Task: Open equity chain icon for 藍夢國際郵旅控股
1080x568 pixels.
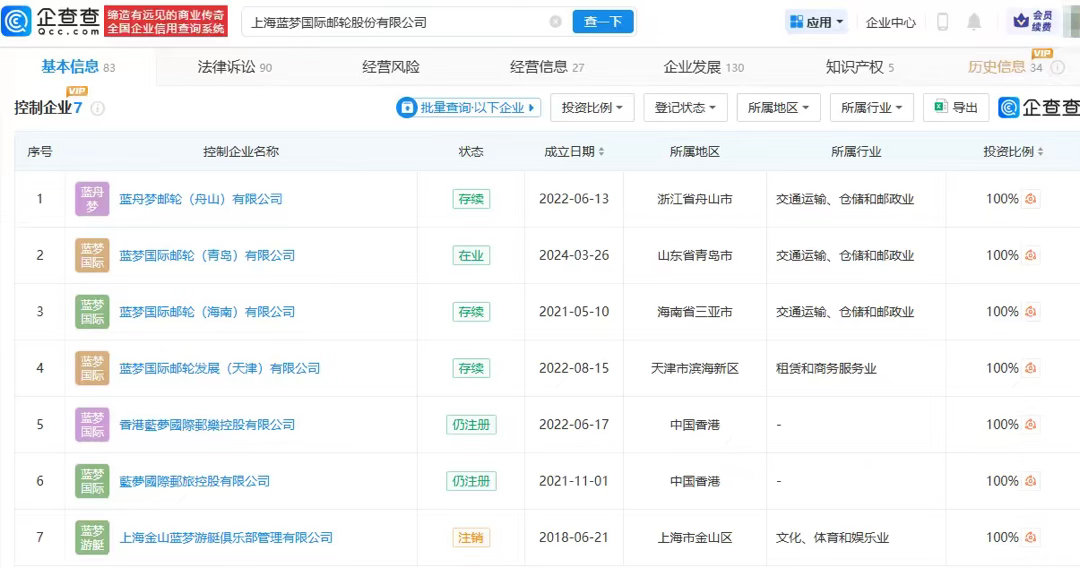Action: pos(1030,481)
